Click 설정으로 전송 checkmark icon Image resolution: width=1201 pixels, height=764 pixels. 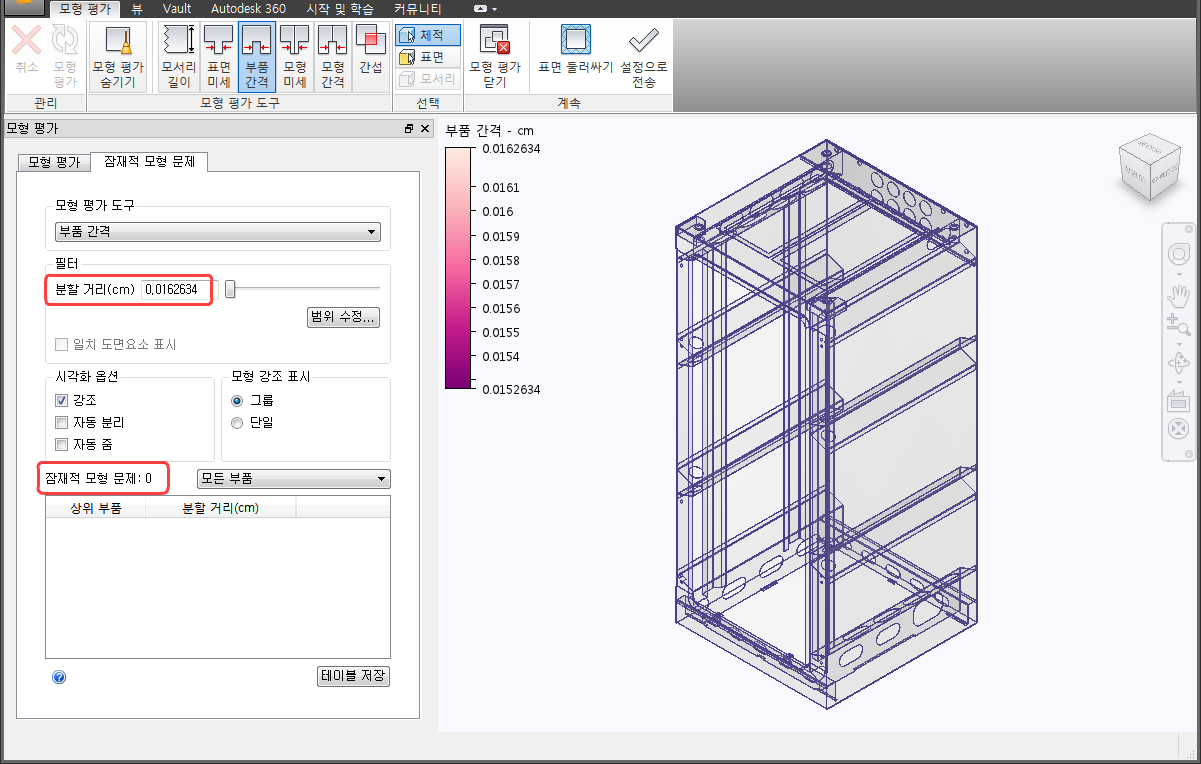(x=643, y=40)
